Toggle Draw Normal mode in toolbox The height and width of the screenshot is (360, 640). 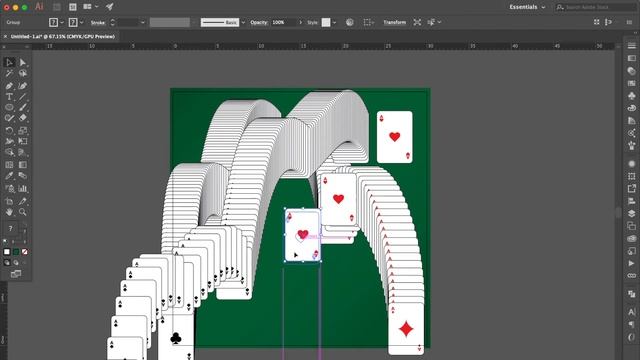click(7, 262)
